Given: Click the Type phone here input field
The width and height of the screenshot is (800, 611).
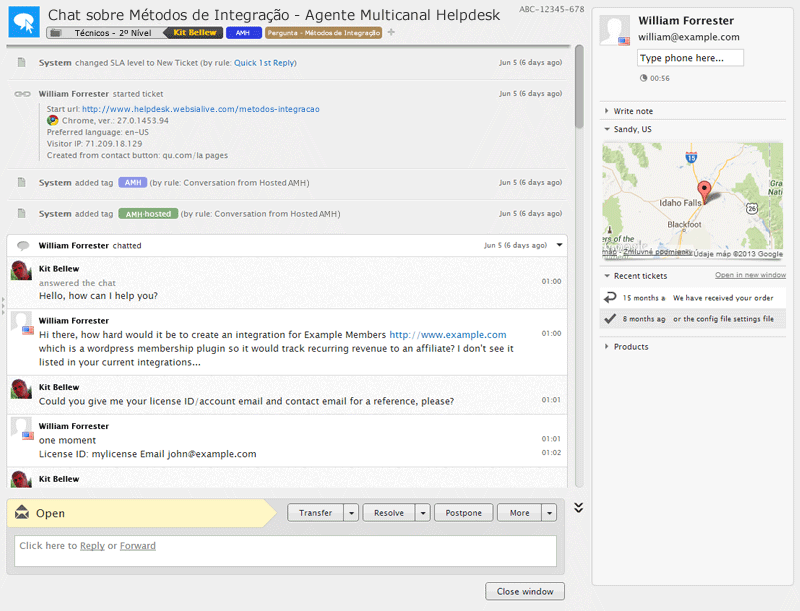Looking at the screenshot, I should coord(690,58).
